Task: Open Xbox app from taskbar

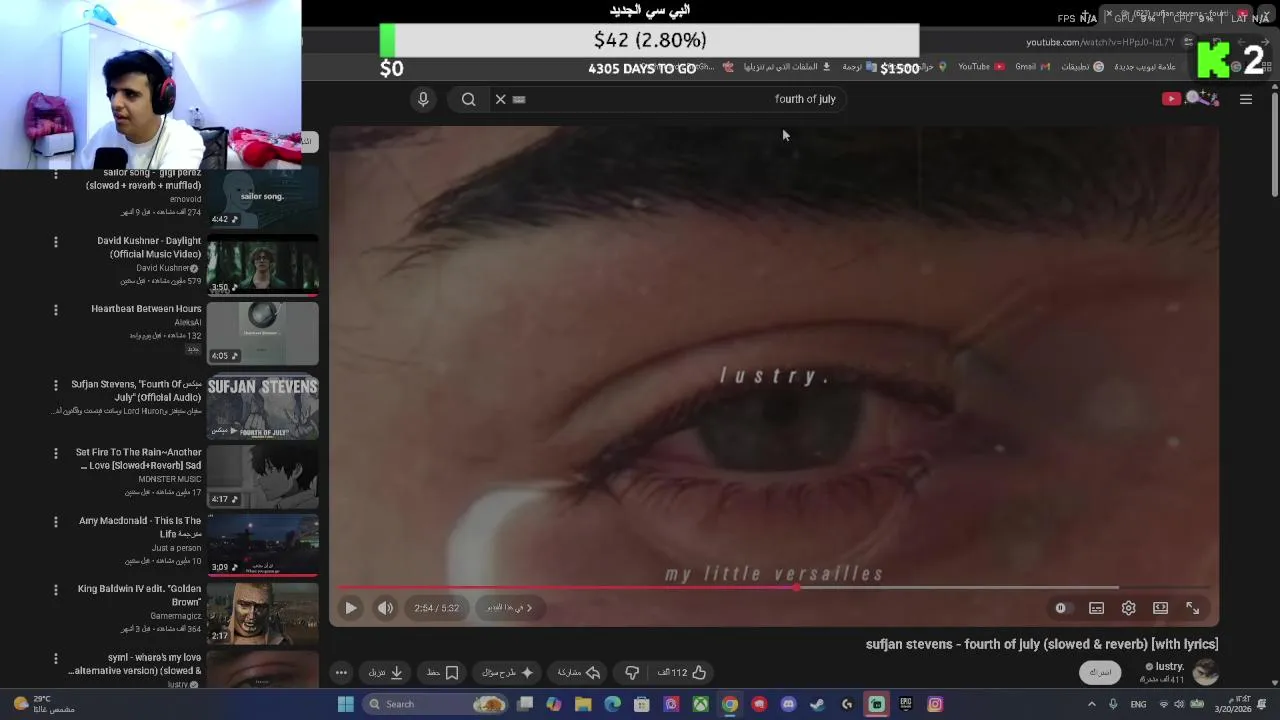Action: click(x=701, y=704)
